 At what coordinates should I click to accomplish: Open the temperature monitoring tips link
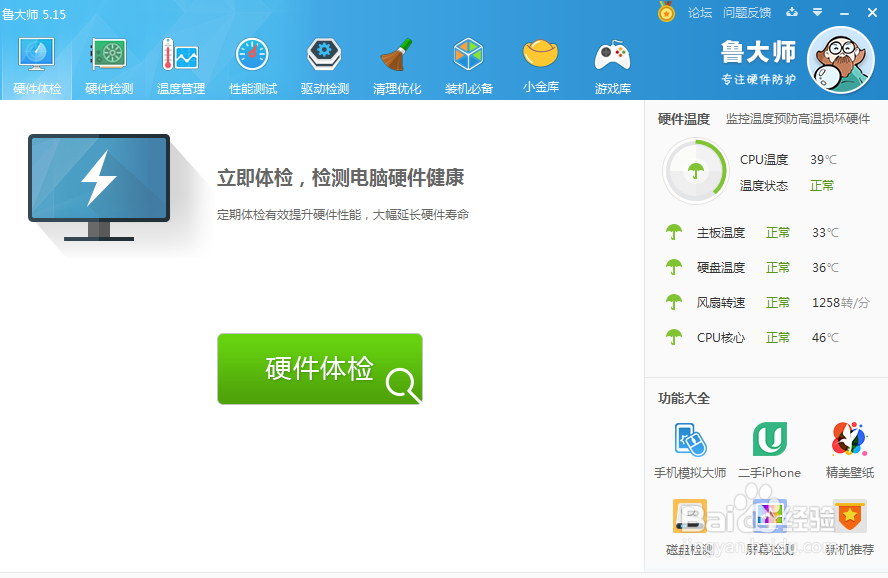coord(800,119)
